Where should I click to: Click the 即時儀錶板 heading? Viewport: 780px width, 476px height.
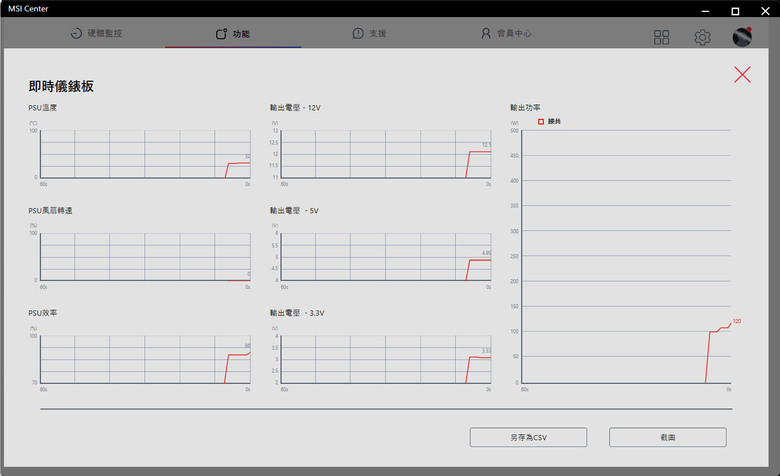pos(61,86)
